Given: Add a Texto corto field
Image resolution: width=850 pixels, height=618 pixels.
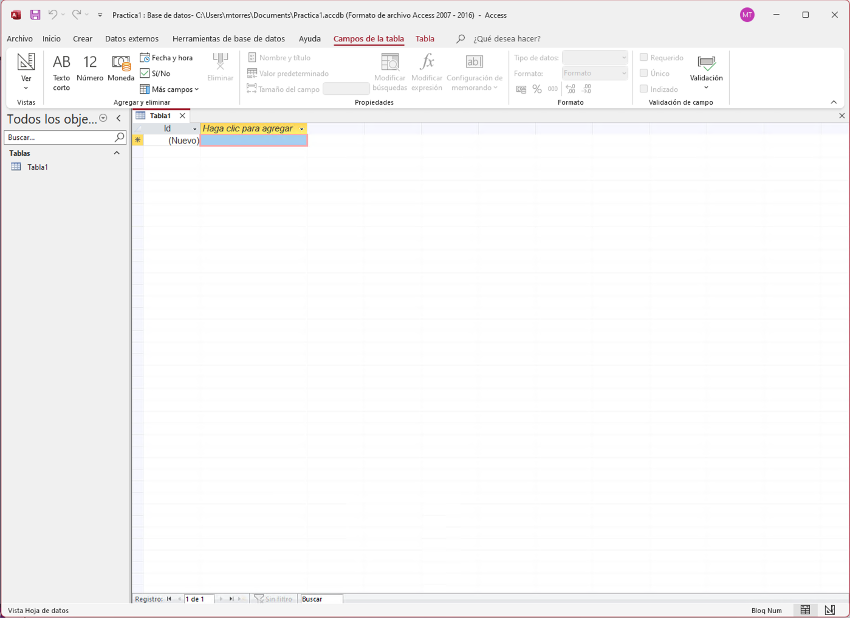Looking at the screenshot, I should (62, 70).
